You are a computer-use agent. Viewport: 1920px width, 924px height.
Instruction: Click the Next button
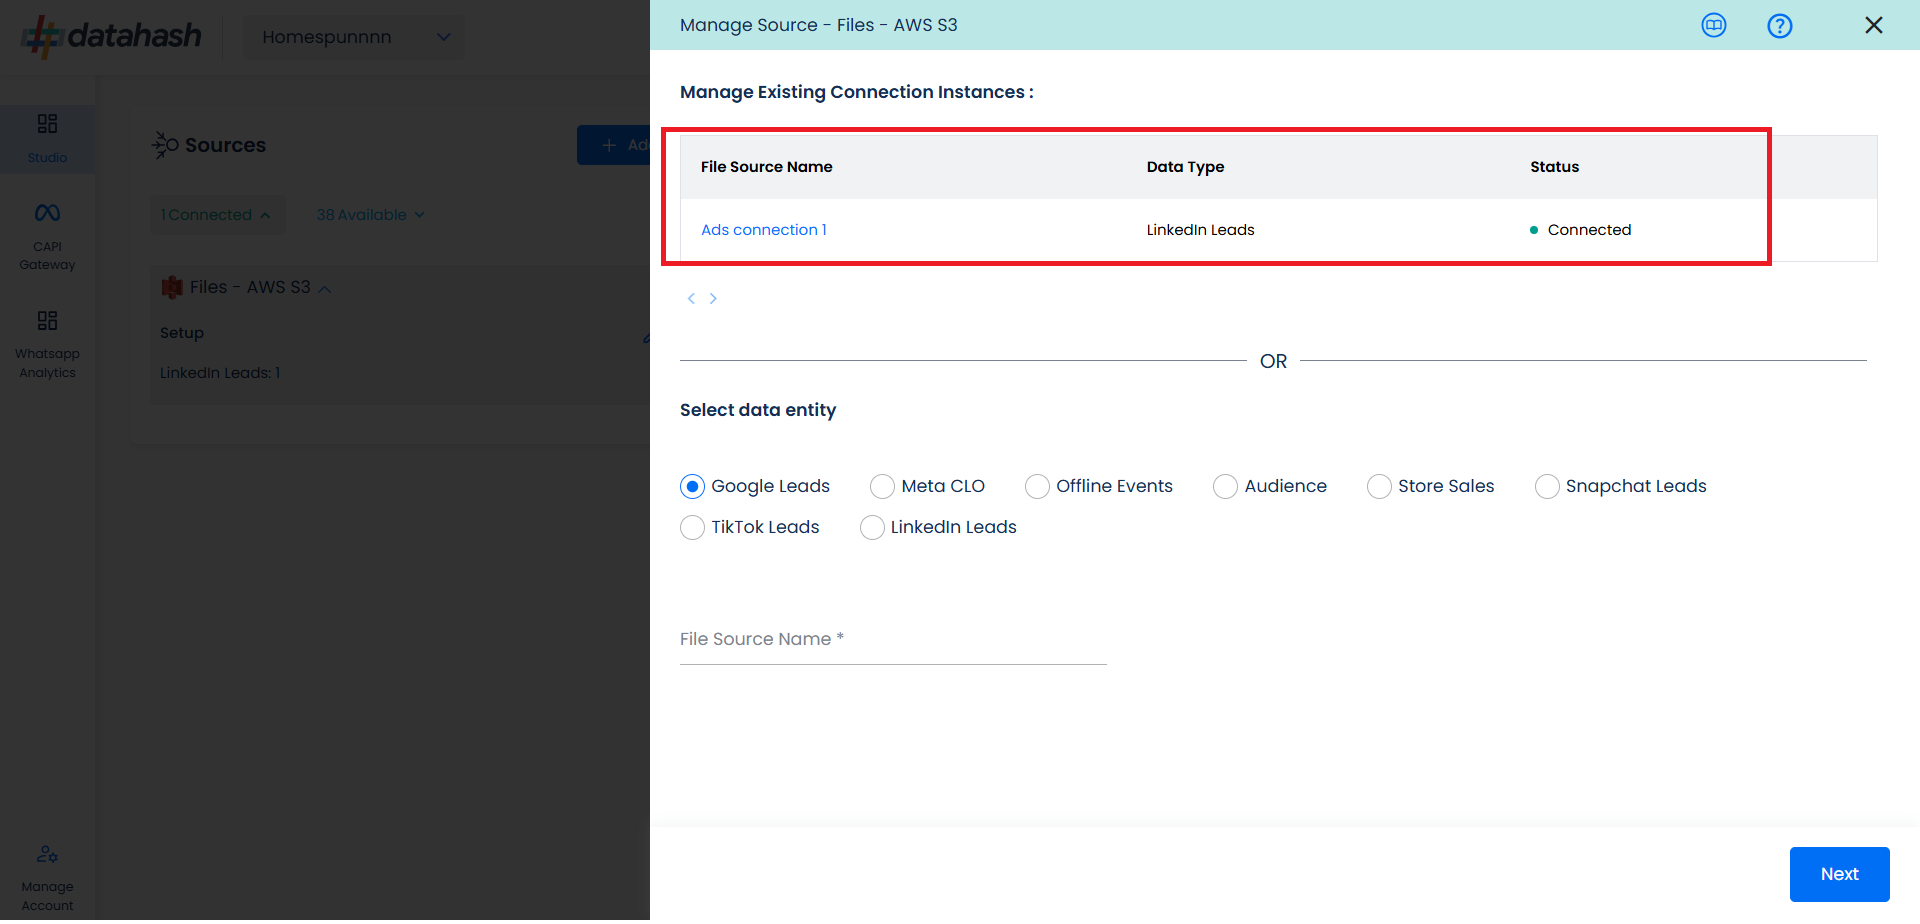[1838, 874]
